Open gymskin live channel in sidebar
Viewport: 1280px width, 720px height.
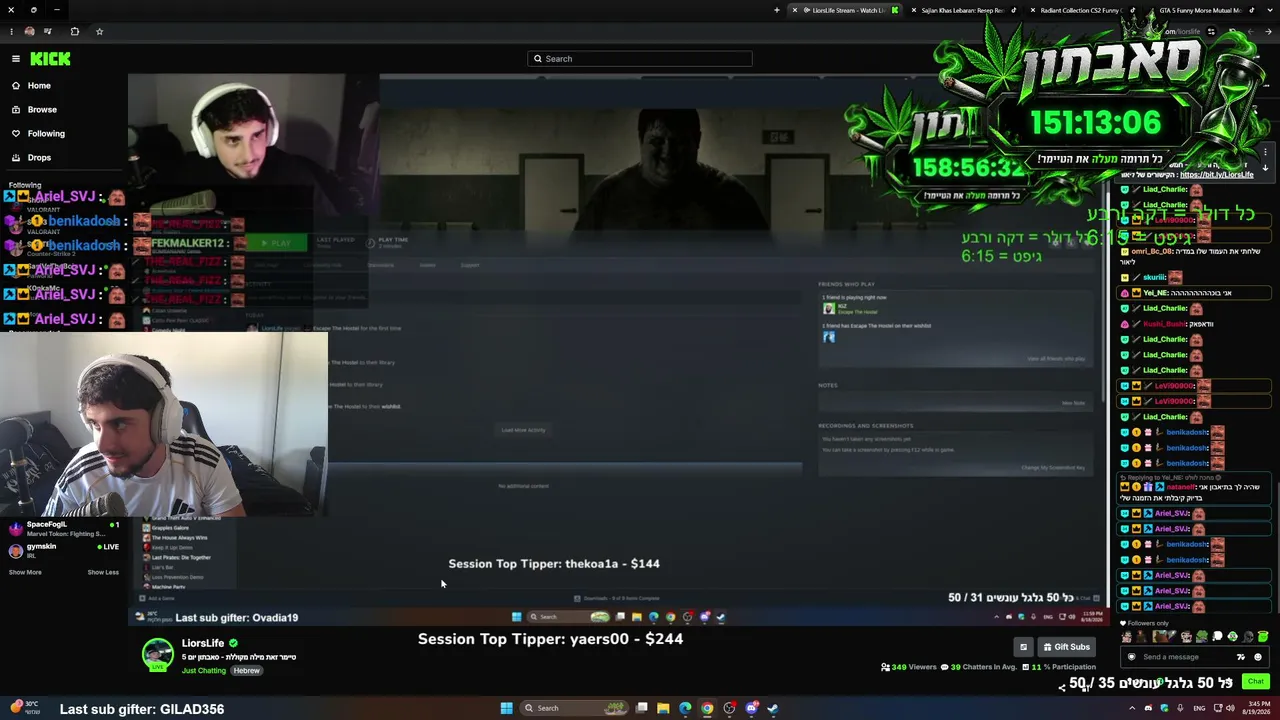click(x=64, y=550)
